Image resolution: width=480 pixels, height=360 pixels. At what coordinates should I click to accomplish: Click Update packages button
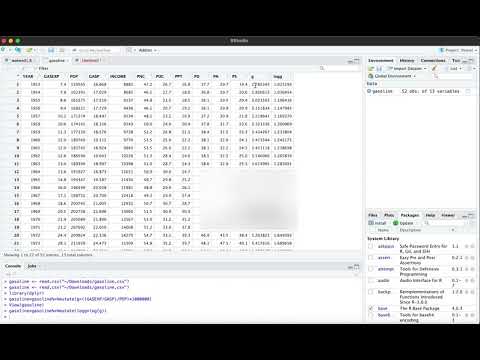pyautogui.click(x=403, y=223)
